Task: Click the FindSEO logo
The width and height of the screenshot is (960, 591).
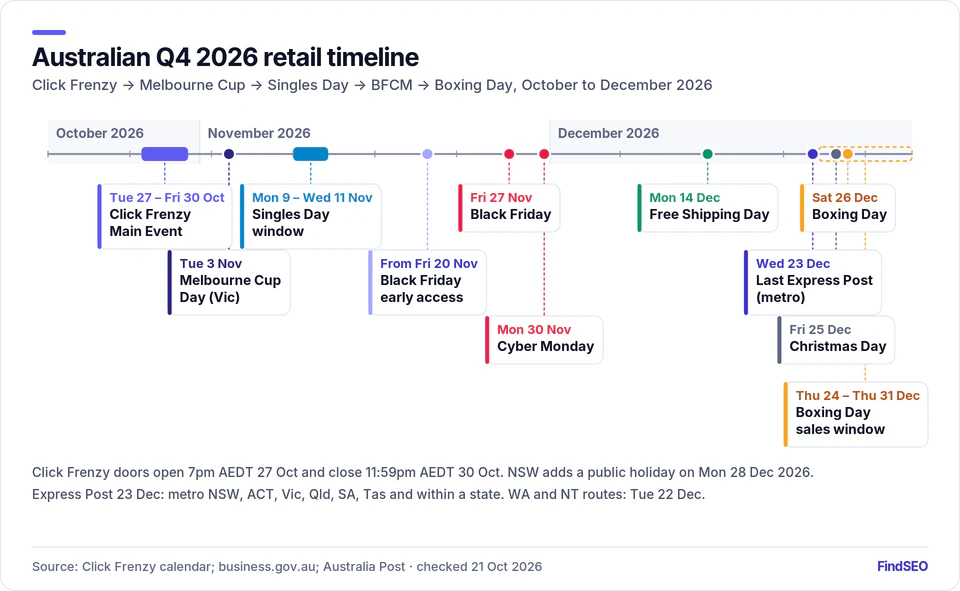Action: [902, 567]
